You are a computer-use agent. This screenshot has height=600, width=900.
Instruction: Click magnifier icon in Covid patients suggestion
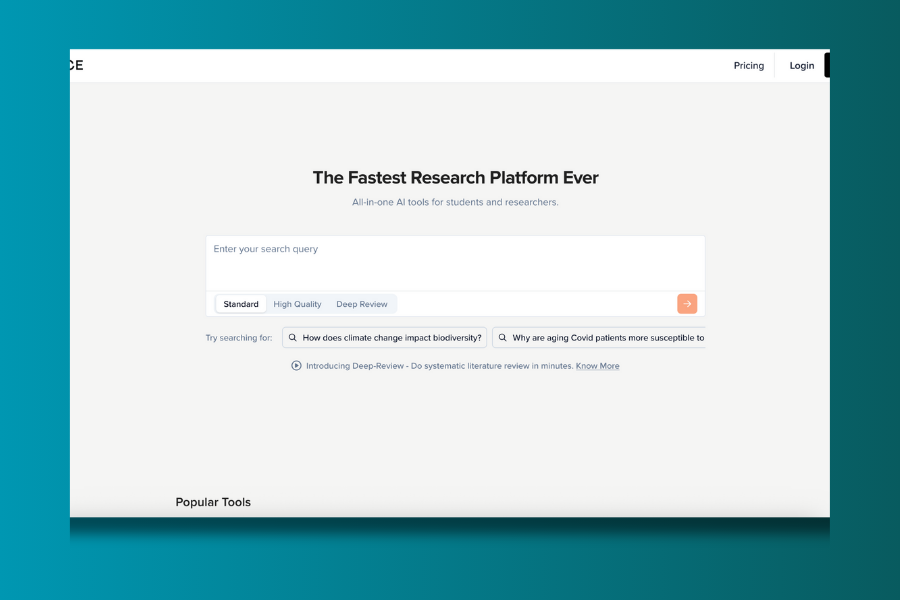pos(503,338)
